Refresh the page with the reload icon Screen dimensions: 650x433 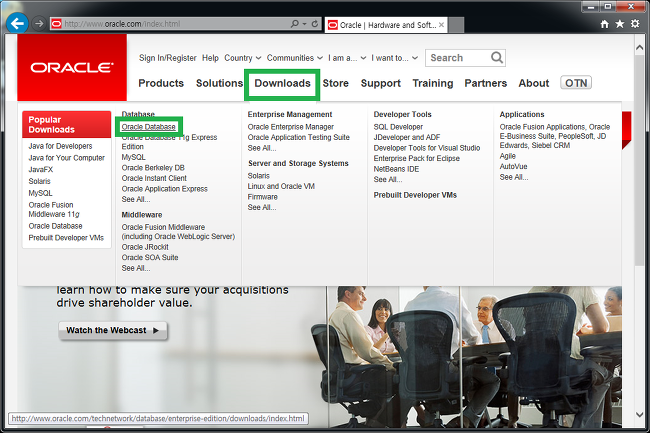click(315, 24)
